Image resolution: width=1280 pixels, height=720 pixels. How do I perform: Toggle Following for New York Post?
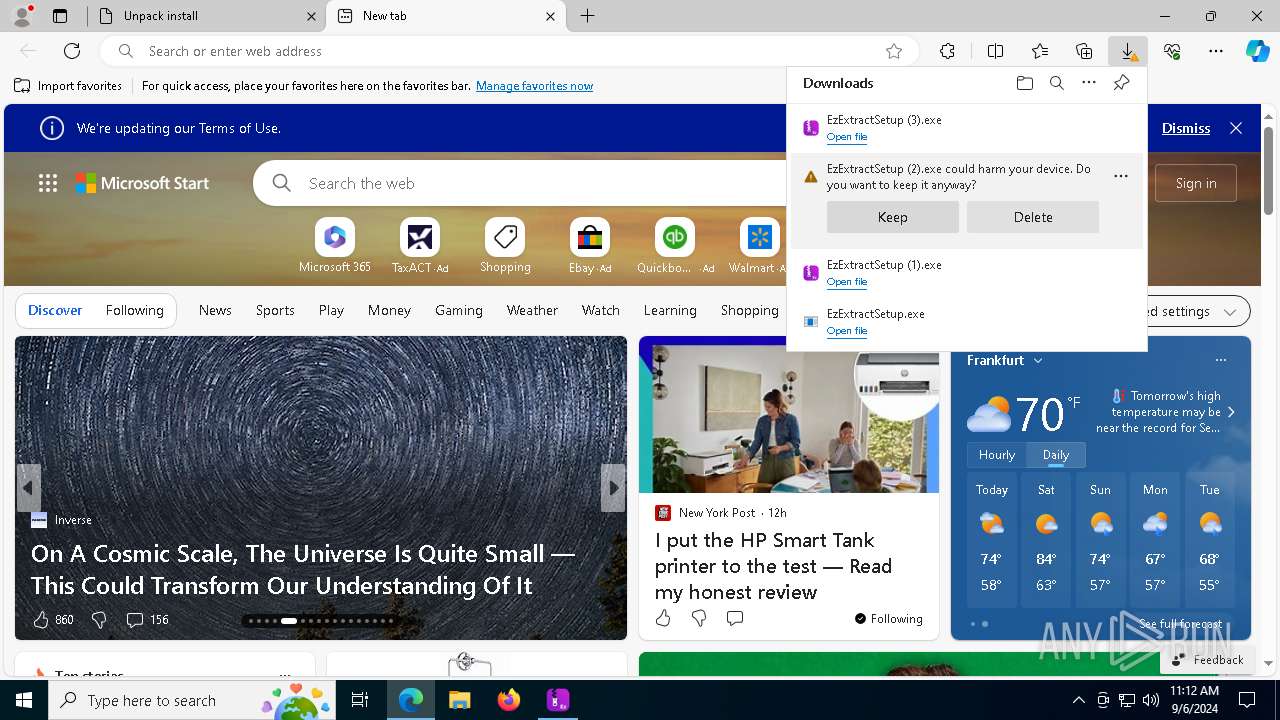click(x=889, y=619)
